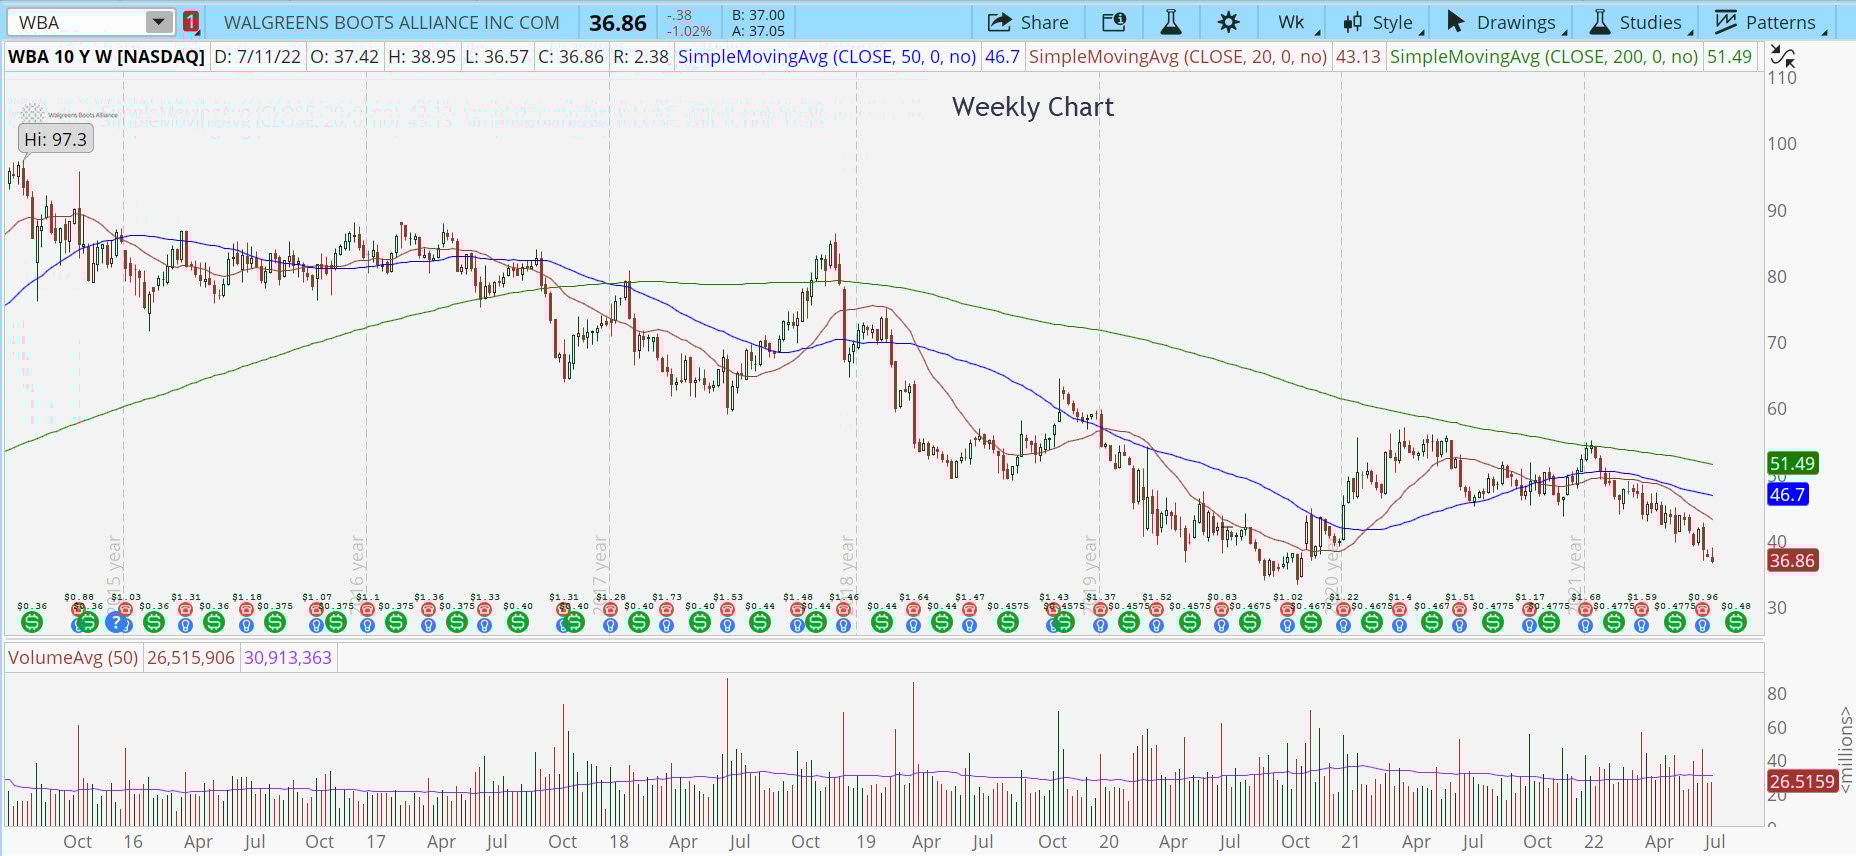1856x856 pixels.
Task: Click the Share button in the toolbar
Action: pyautogui.click(x=1028, y=22)
